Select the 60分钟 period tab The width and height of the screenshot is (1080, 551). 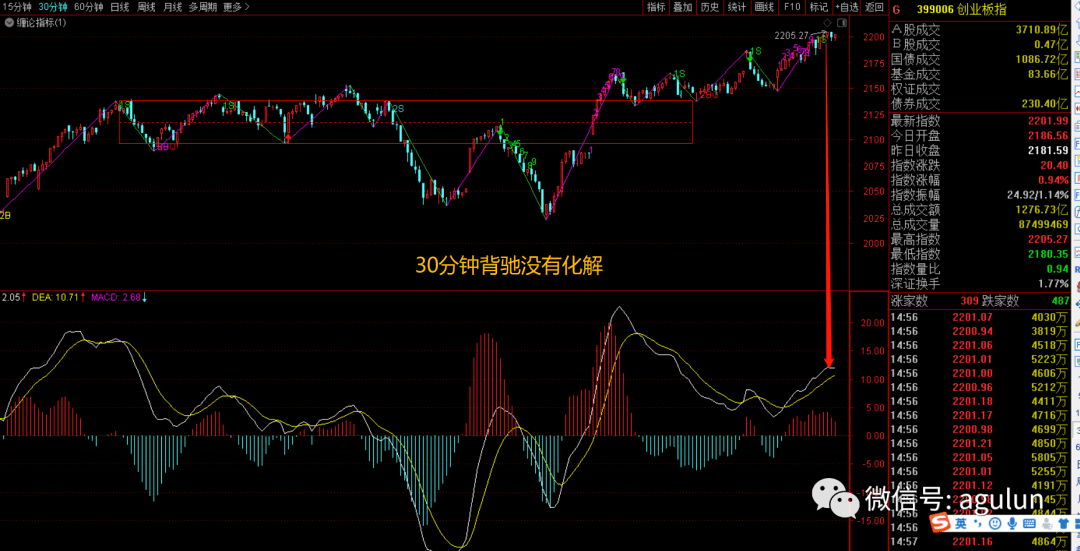point(87,7)
